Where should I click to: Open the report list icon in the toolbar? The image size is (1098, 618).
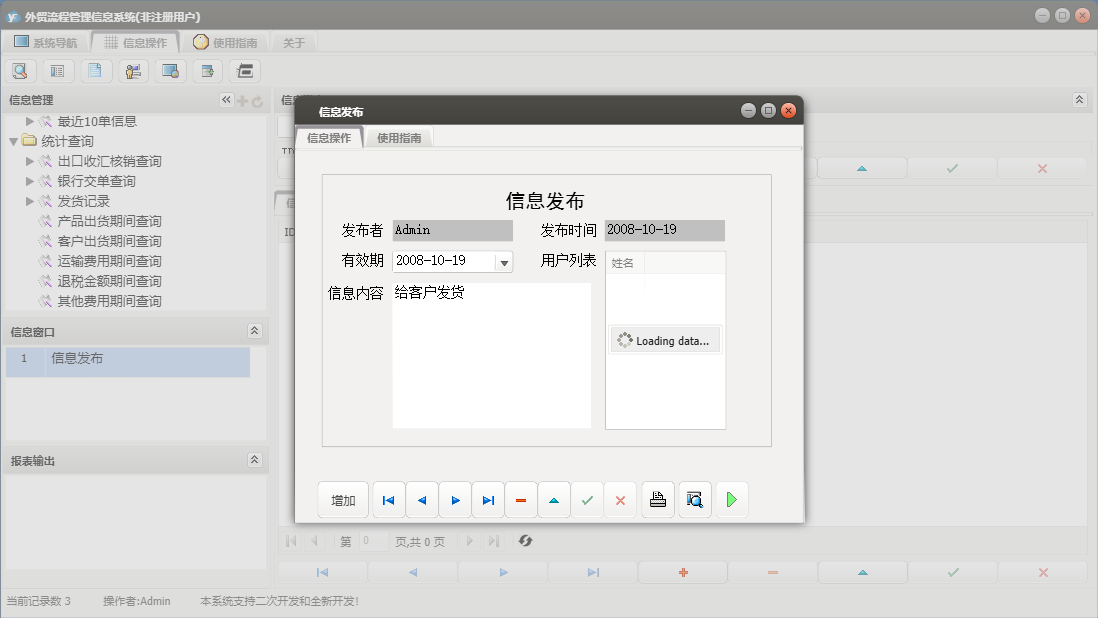click(x=57, y=70)
